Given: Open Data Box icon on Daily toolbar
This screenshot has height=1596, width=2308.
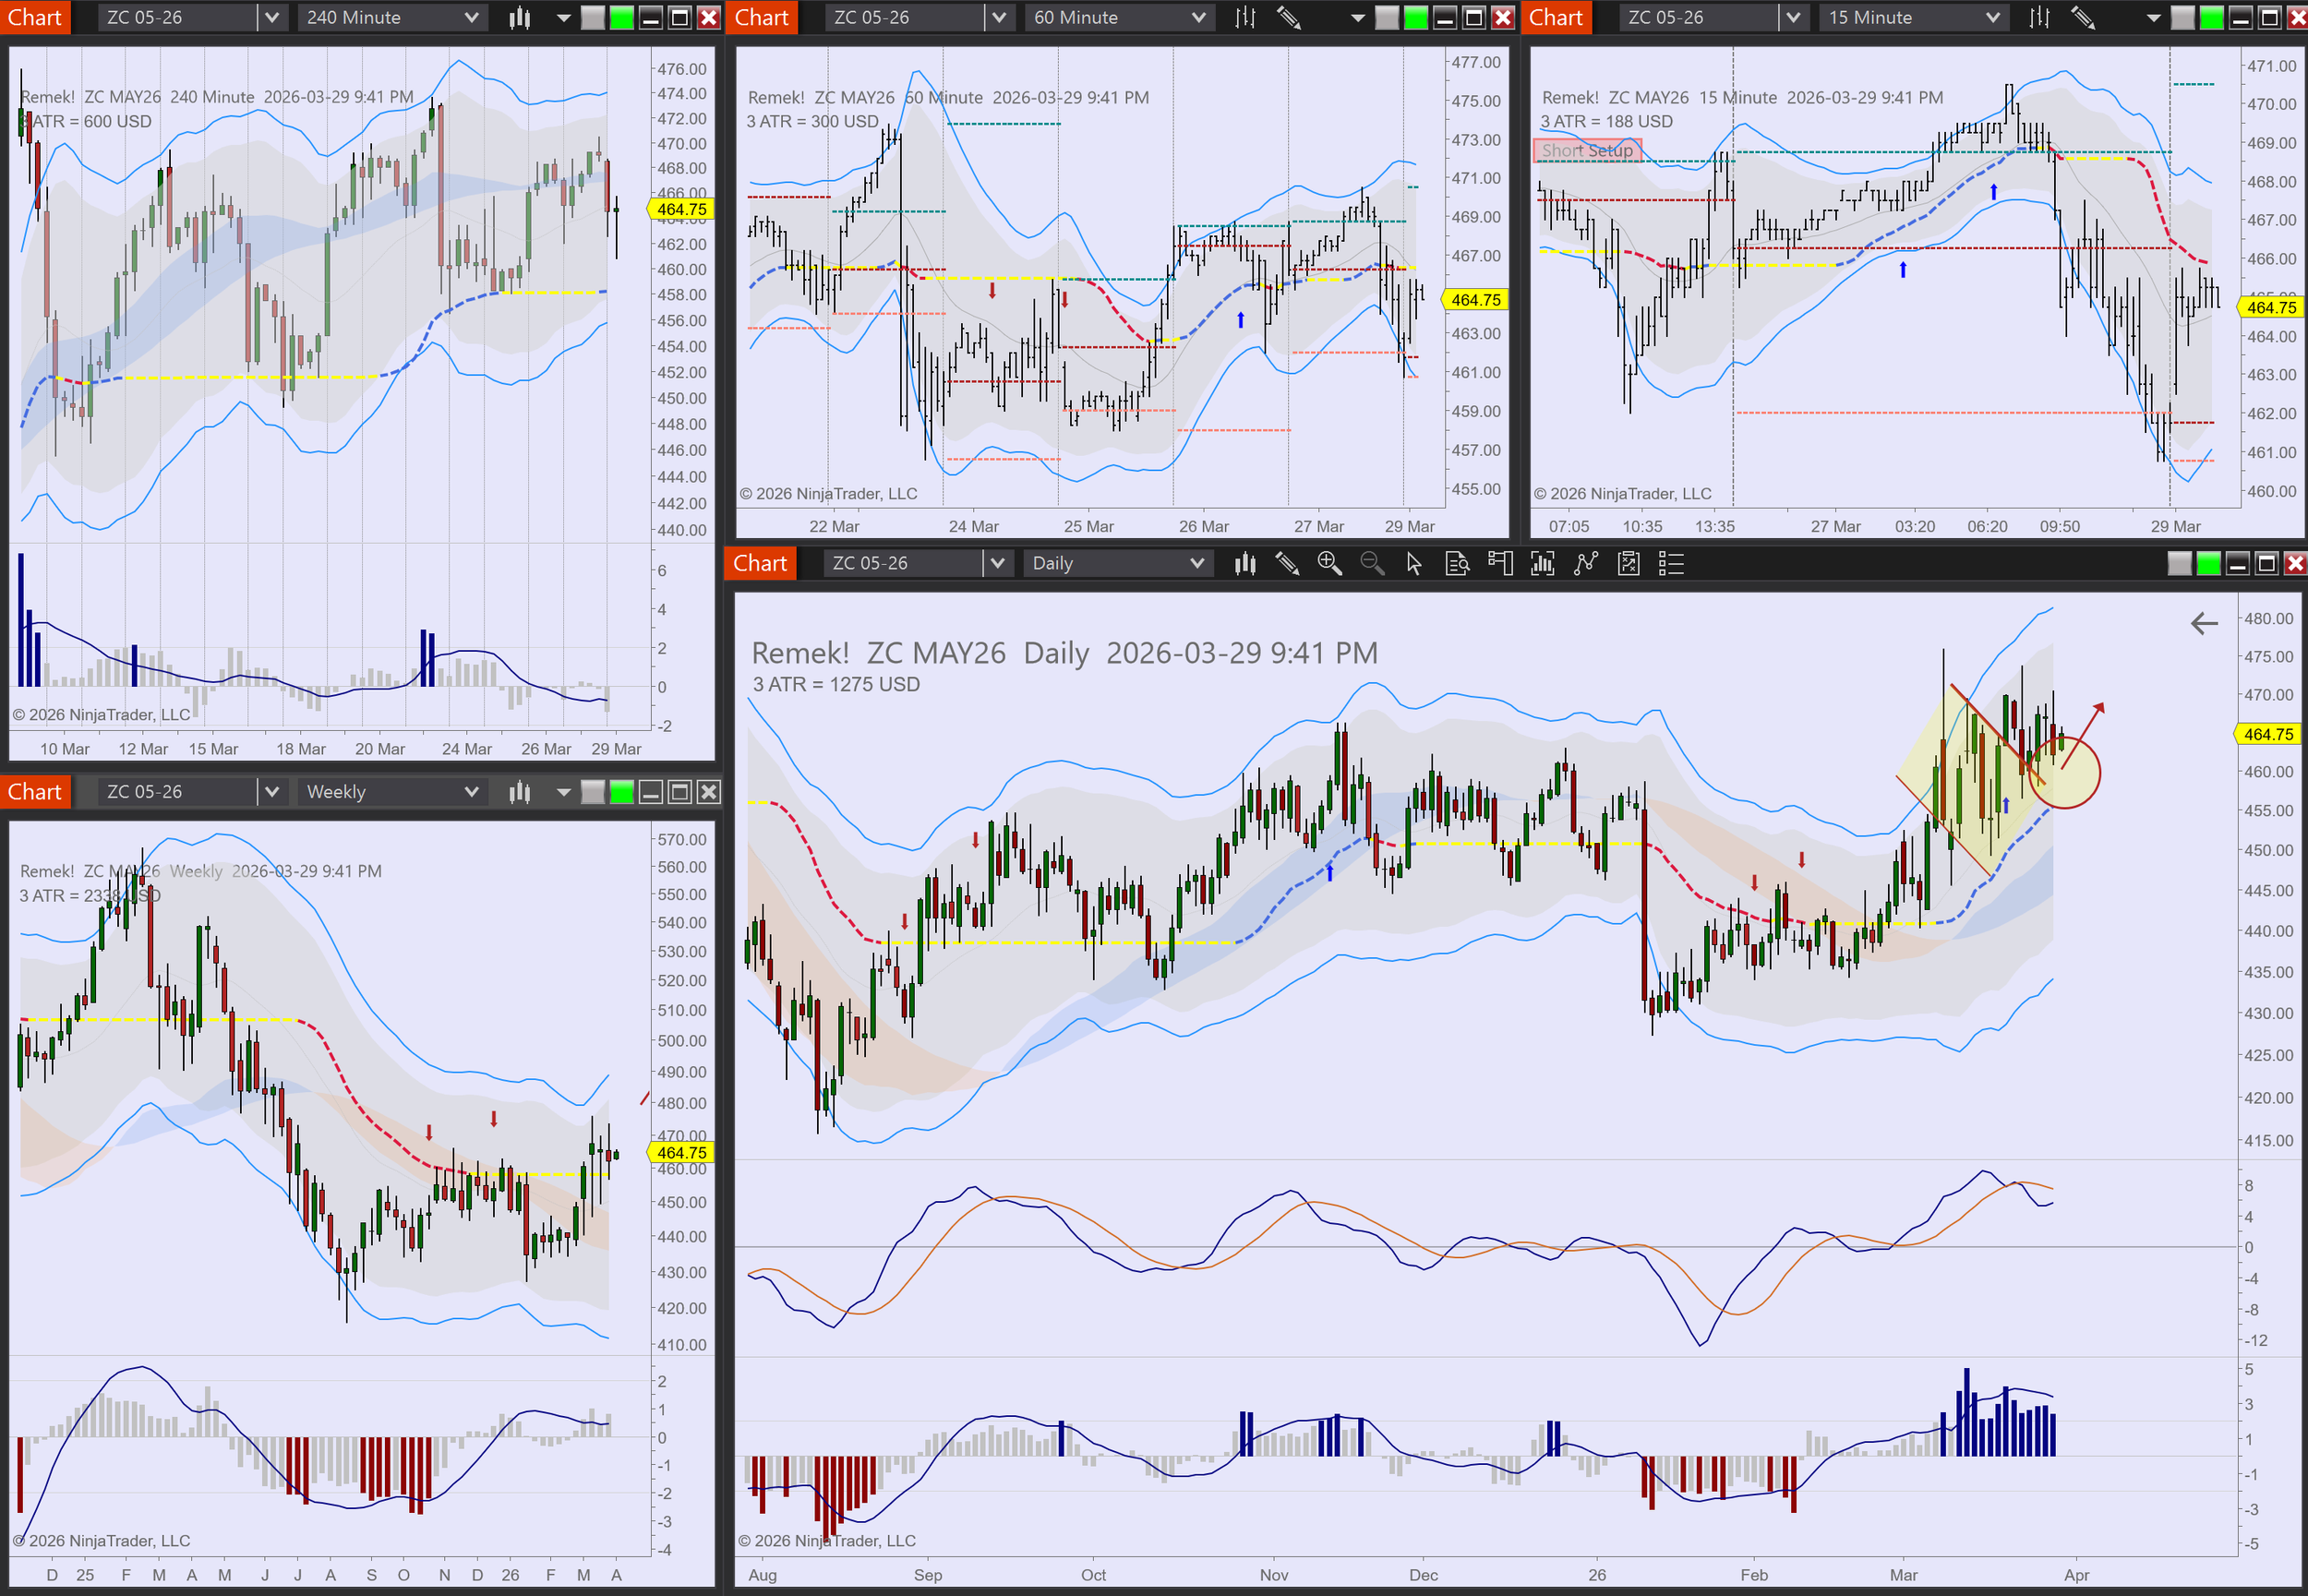Looking at the screenshot, I should coord(1457,564).
